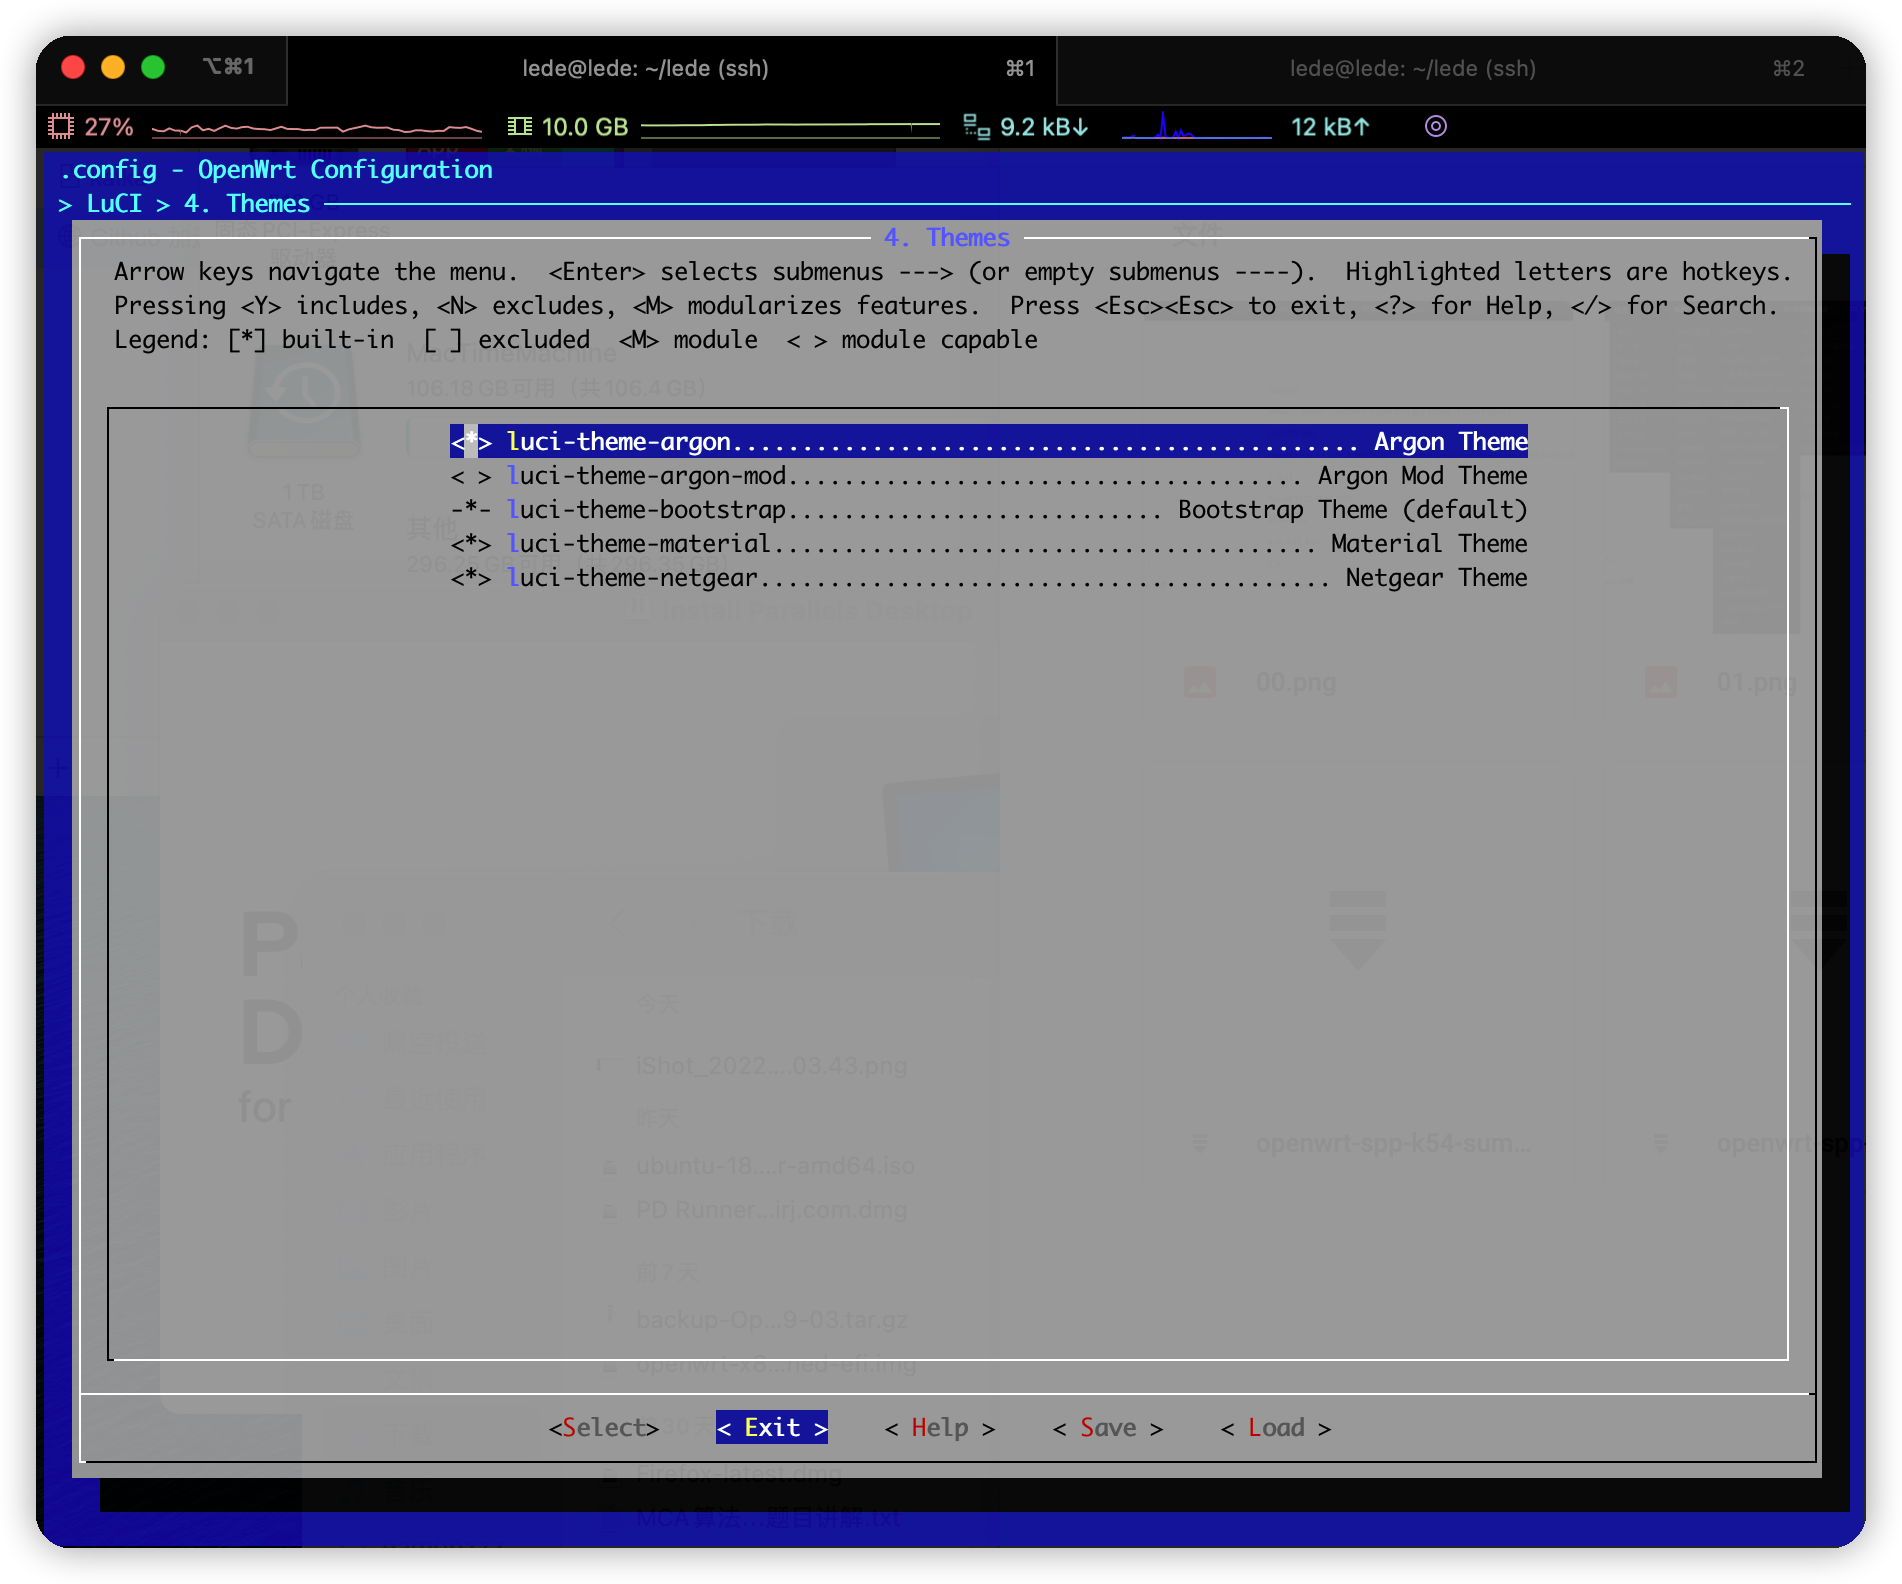
Task: Click the Netgear Theme description text
Action: click(1436, 577)
